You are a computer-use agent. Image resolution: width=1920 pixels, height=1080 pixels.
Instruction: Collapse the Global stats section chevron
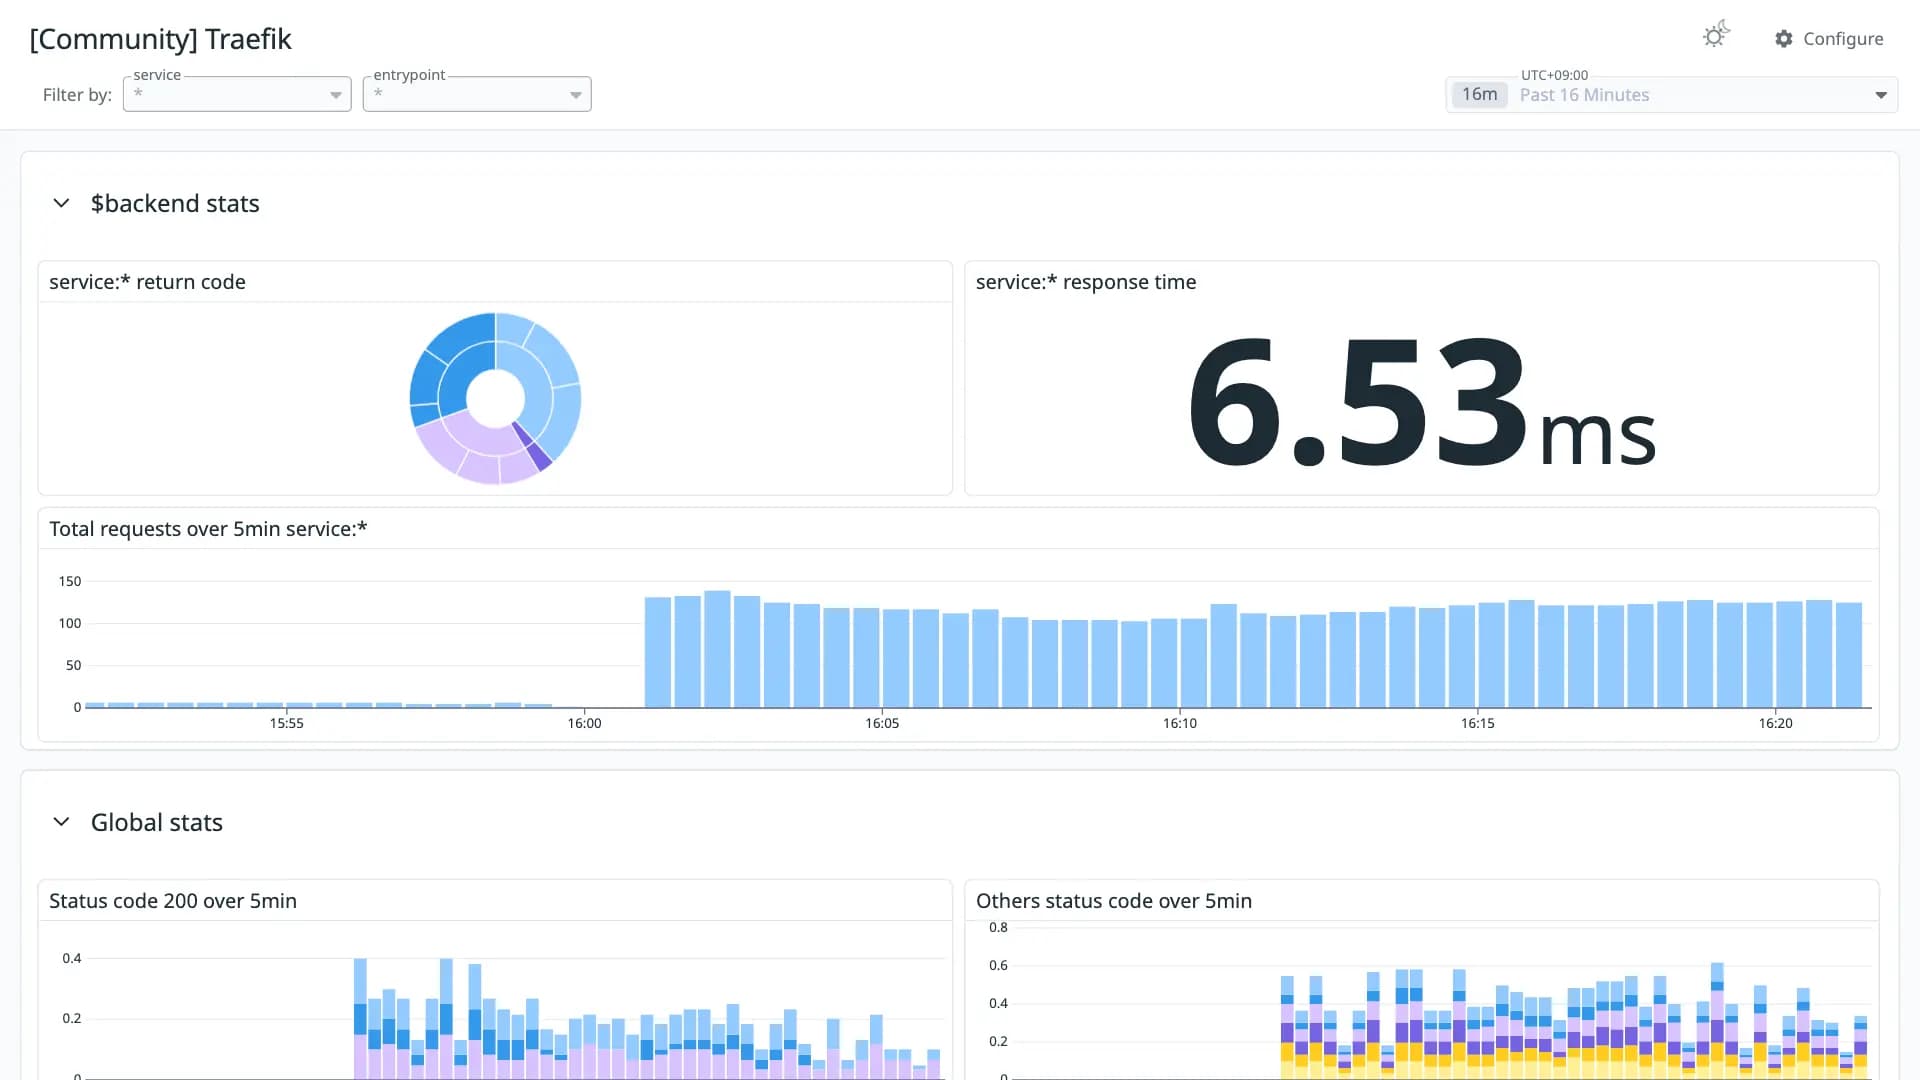pyautogui.click(x=61, y=822)
